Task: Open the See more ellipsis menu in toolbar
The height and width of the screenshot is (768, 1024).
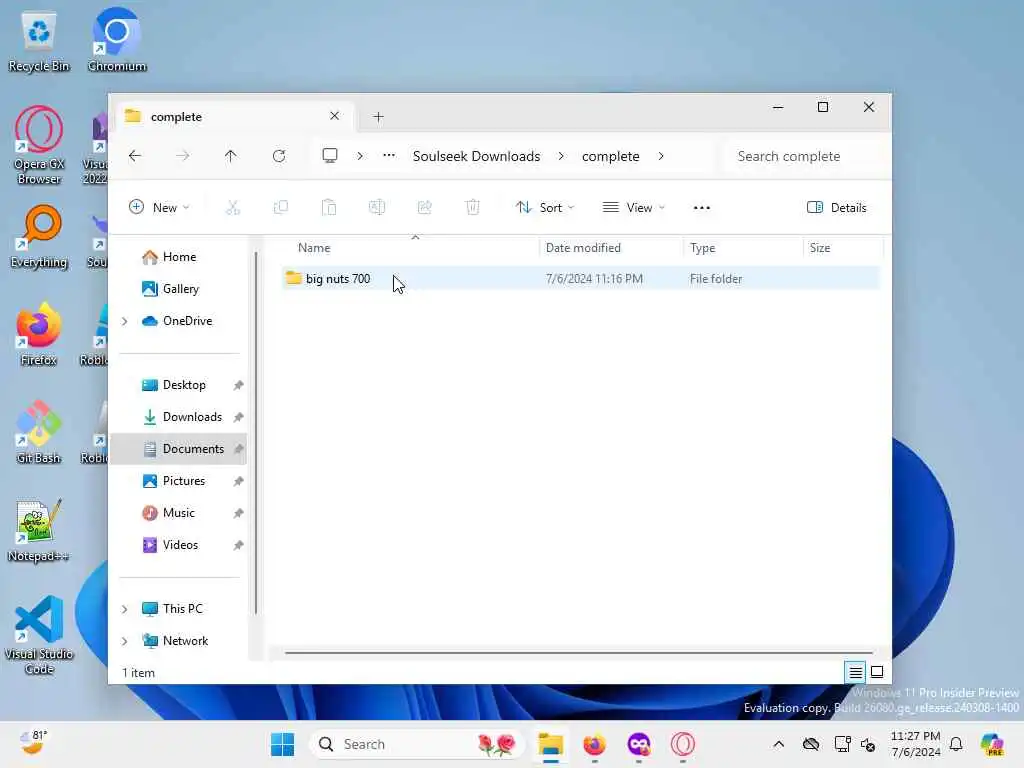Action: [x=701, y=208]
